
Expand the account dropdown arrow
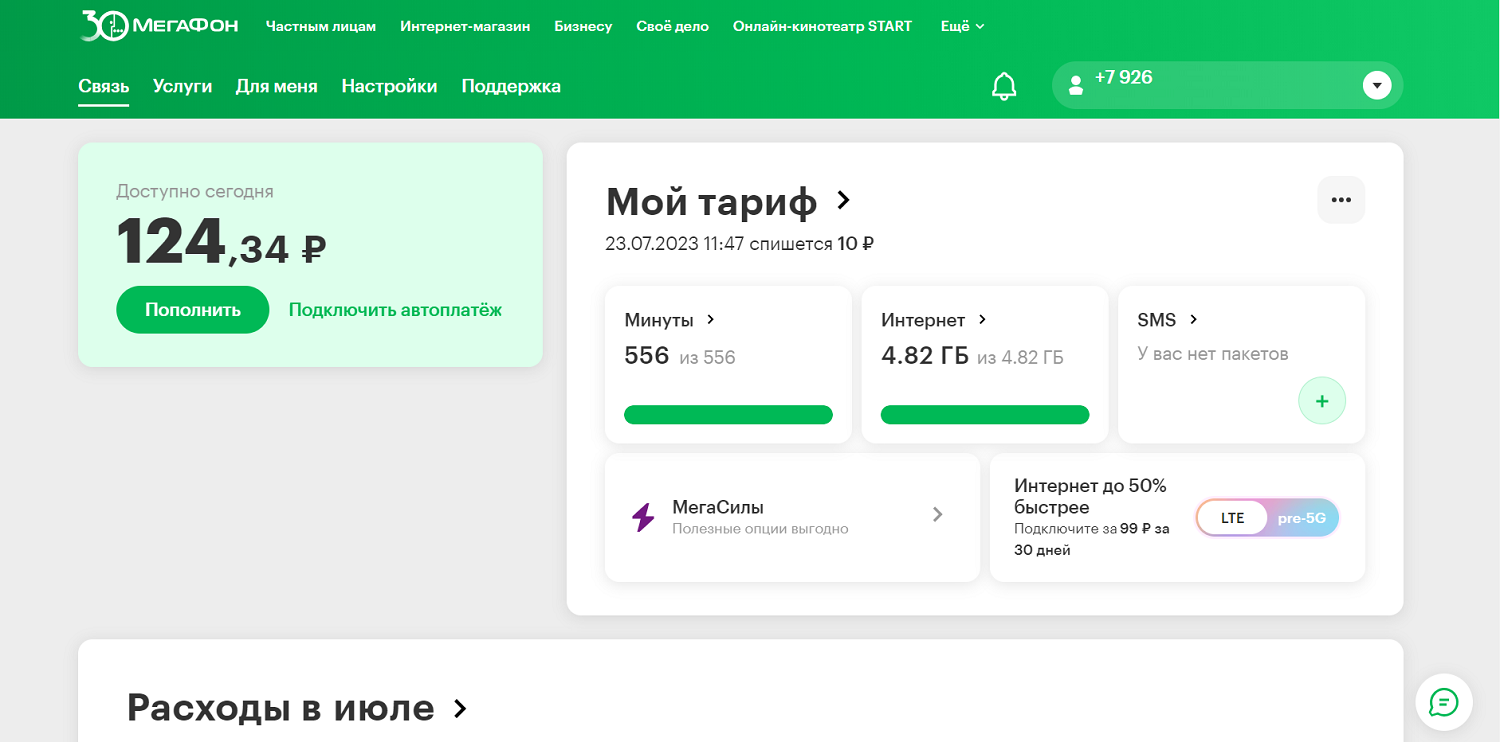point(1377,86)
